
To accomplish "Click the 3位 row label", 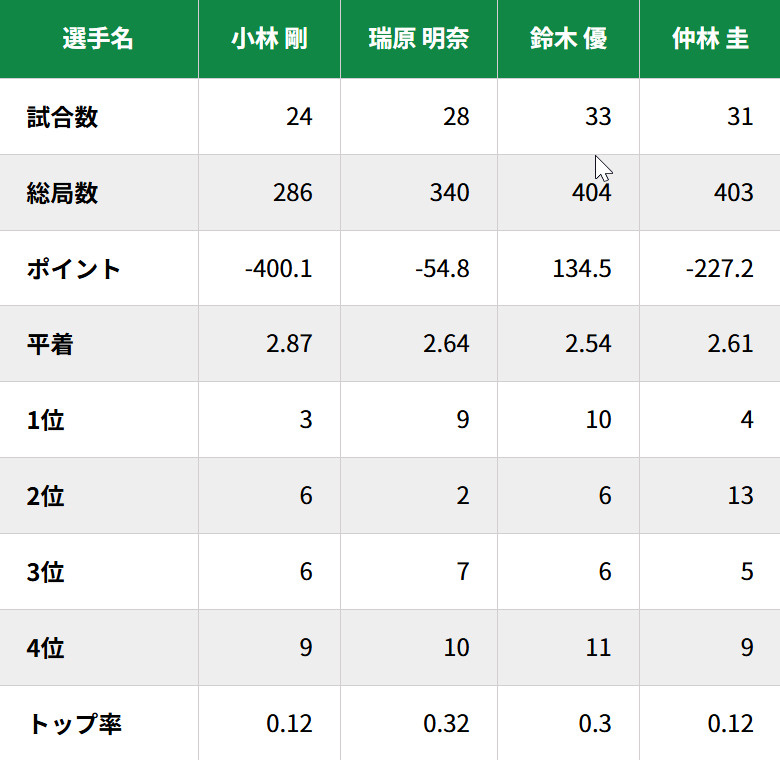I will (46, 572).
